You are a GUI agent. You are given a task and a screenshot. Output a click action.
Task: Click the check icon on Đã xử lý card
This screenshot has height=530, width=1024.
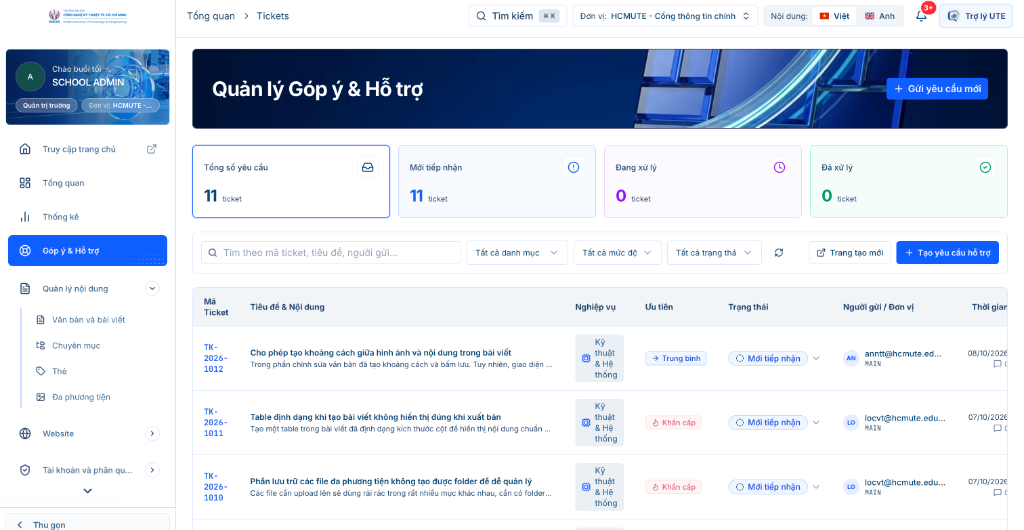(985, 167)
